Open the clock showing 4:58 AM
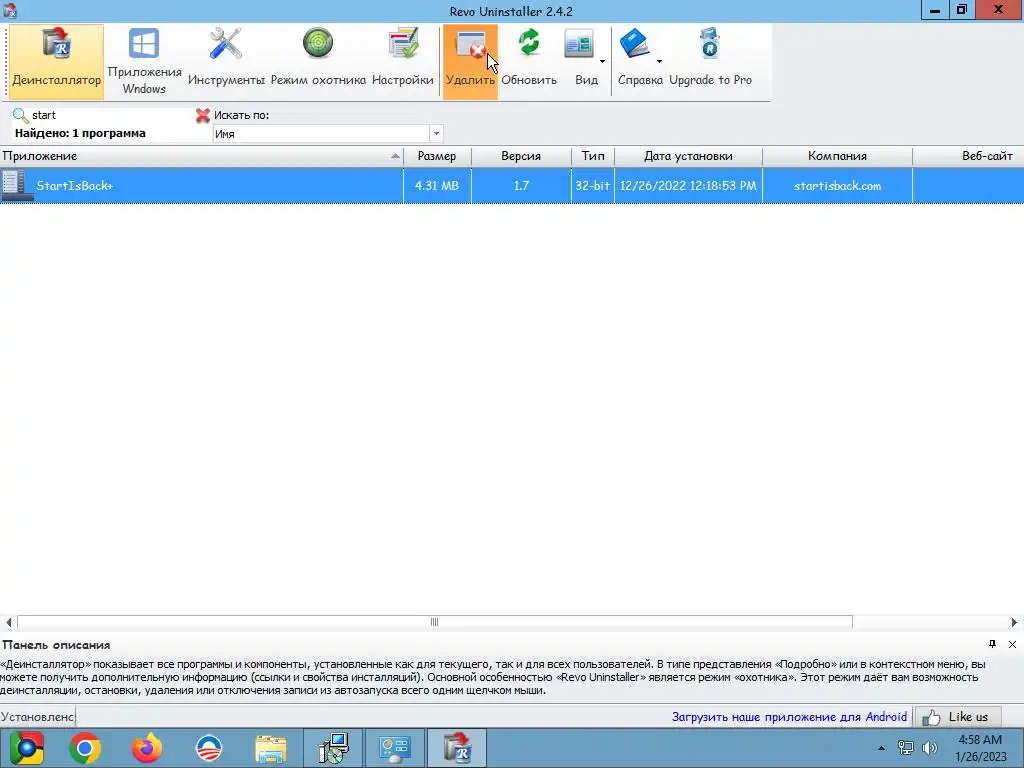Image resolution: width=1024 pixels, height=768 pixels. 980,748
